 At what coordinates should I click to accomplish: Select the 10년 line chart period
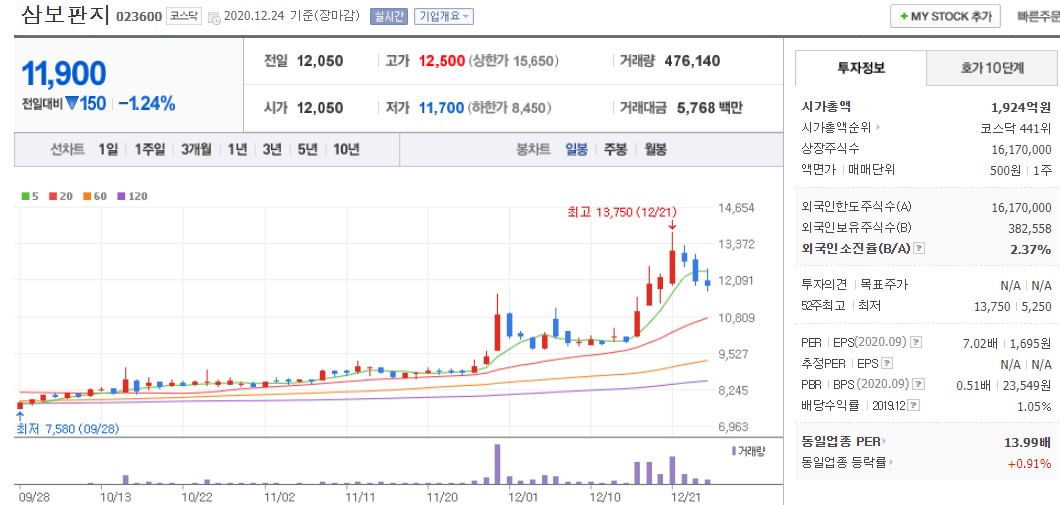pyautogui.click(x=346, y=149)
